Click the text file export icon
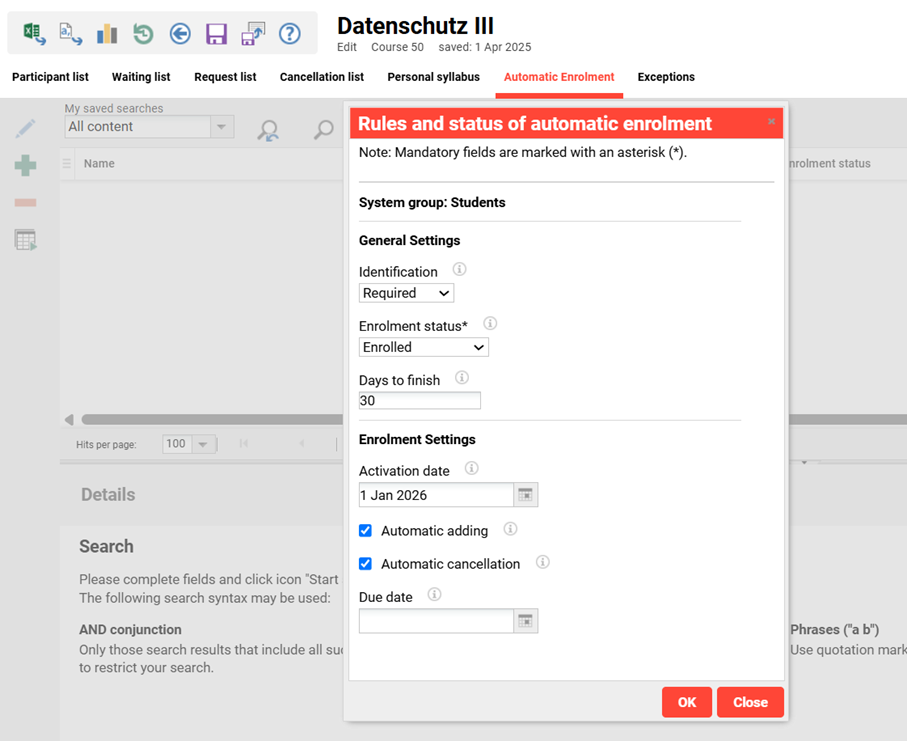Viewport: 907px width, 741px height. [71, 34]
